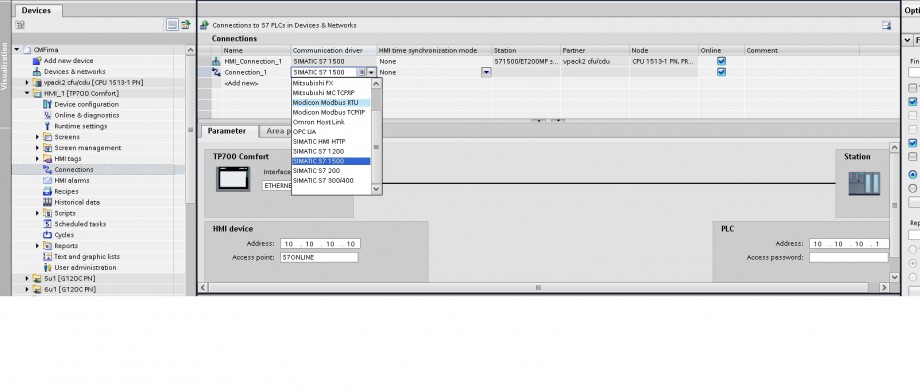Expand the HMI tags folder arrow

click(x=38, y=158)
